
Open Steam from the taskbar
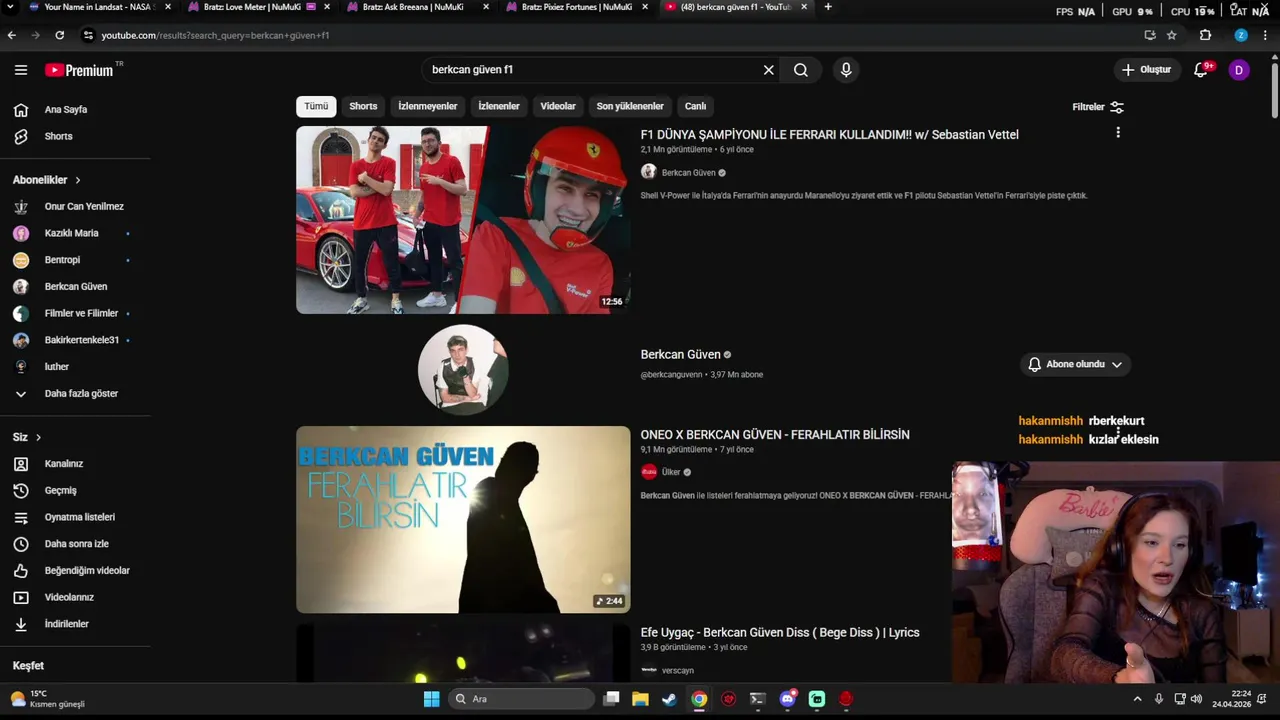coord(669,699)
